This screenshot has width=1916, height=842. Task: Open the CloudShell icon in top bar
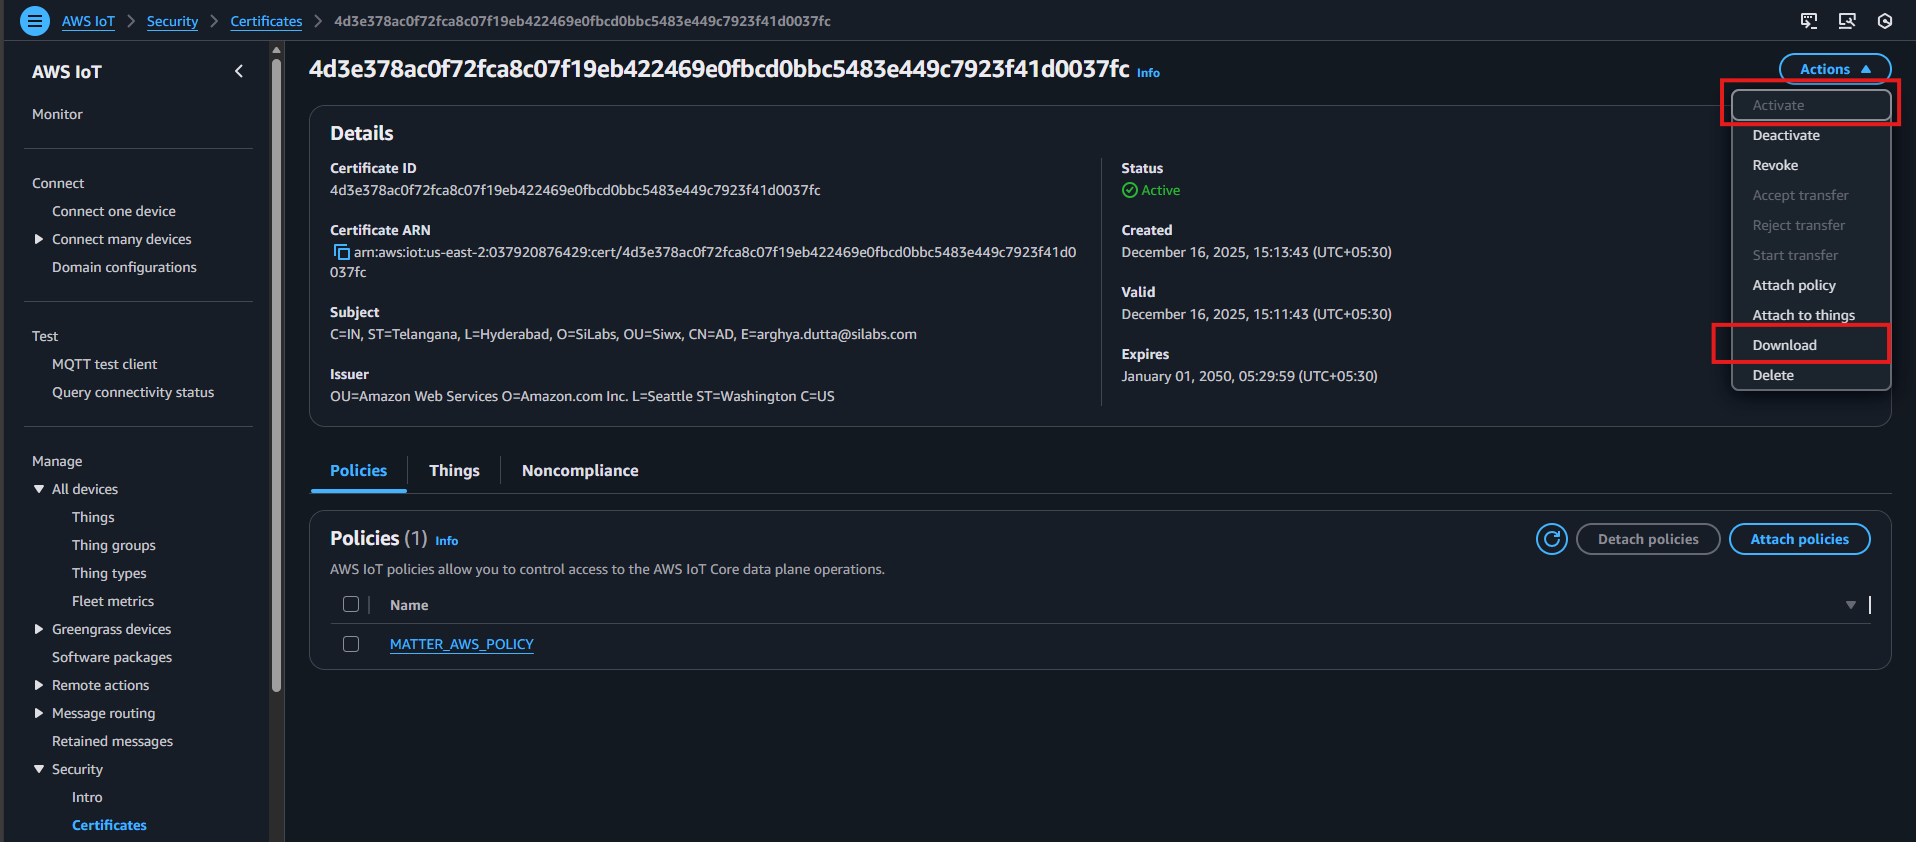[x=1809, y=21]
